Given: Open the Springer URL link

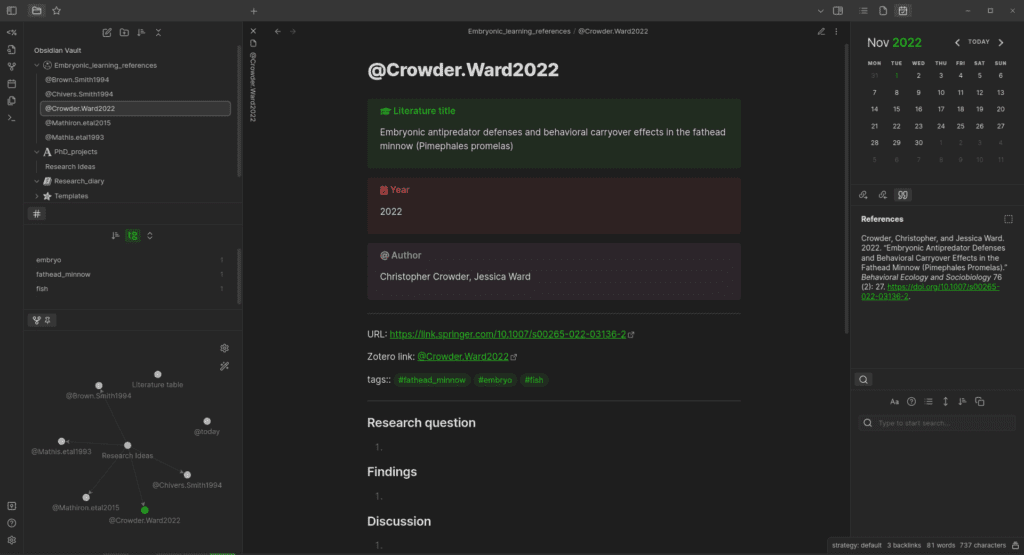Looking at the screenshot, I should tap(507, 334).
